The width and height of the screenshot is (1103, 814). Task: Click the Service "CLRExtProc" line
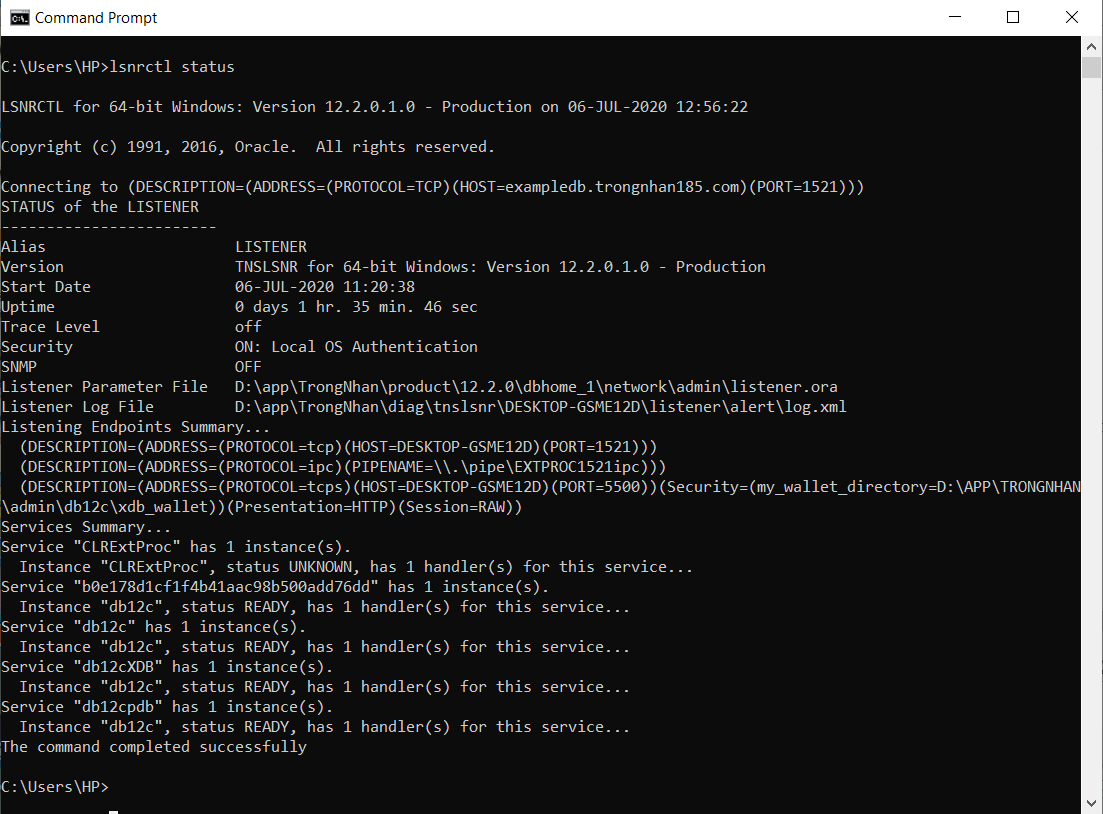[176, 547]
